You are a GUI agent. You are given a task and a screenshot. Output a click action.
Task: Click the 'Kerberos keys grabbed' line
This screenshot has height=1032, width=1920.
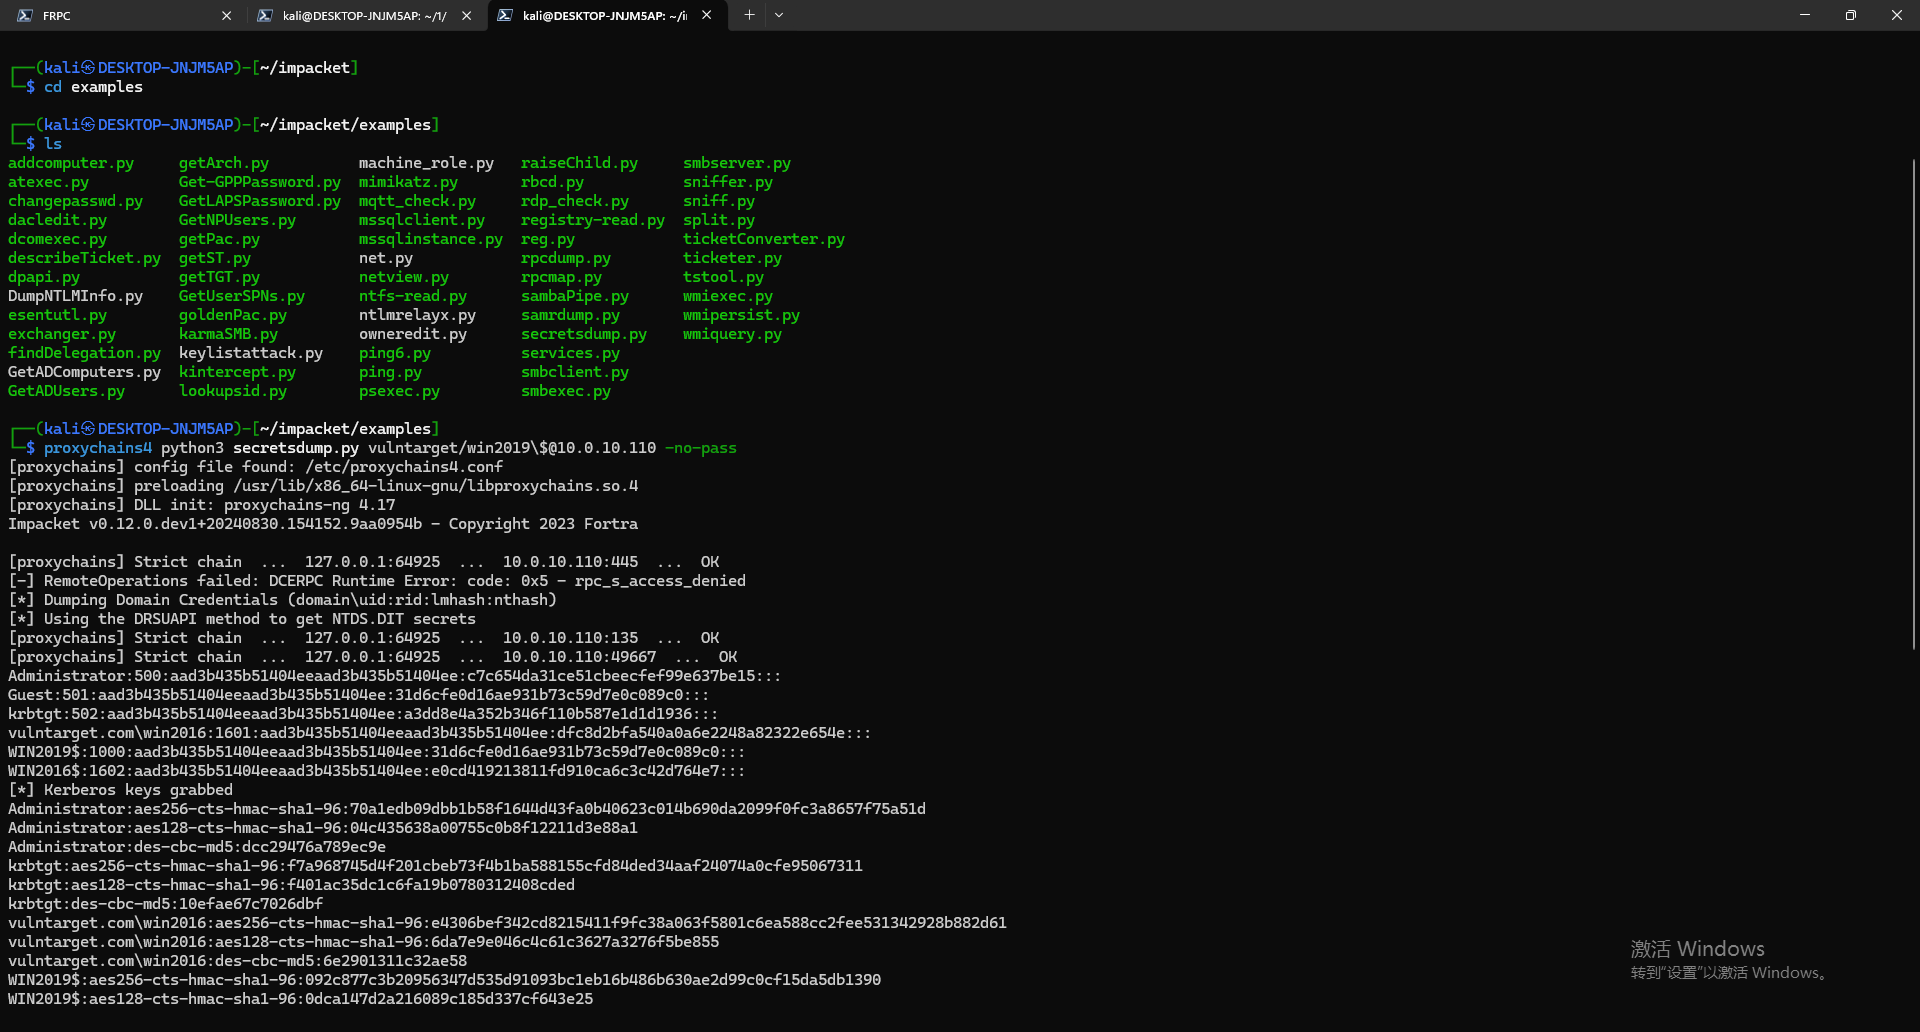coord(121,790)
